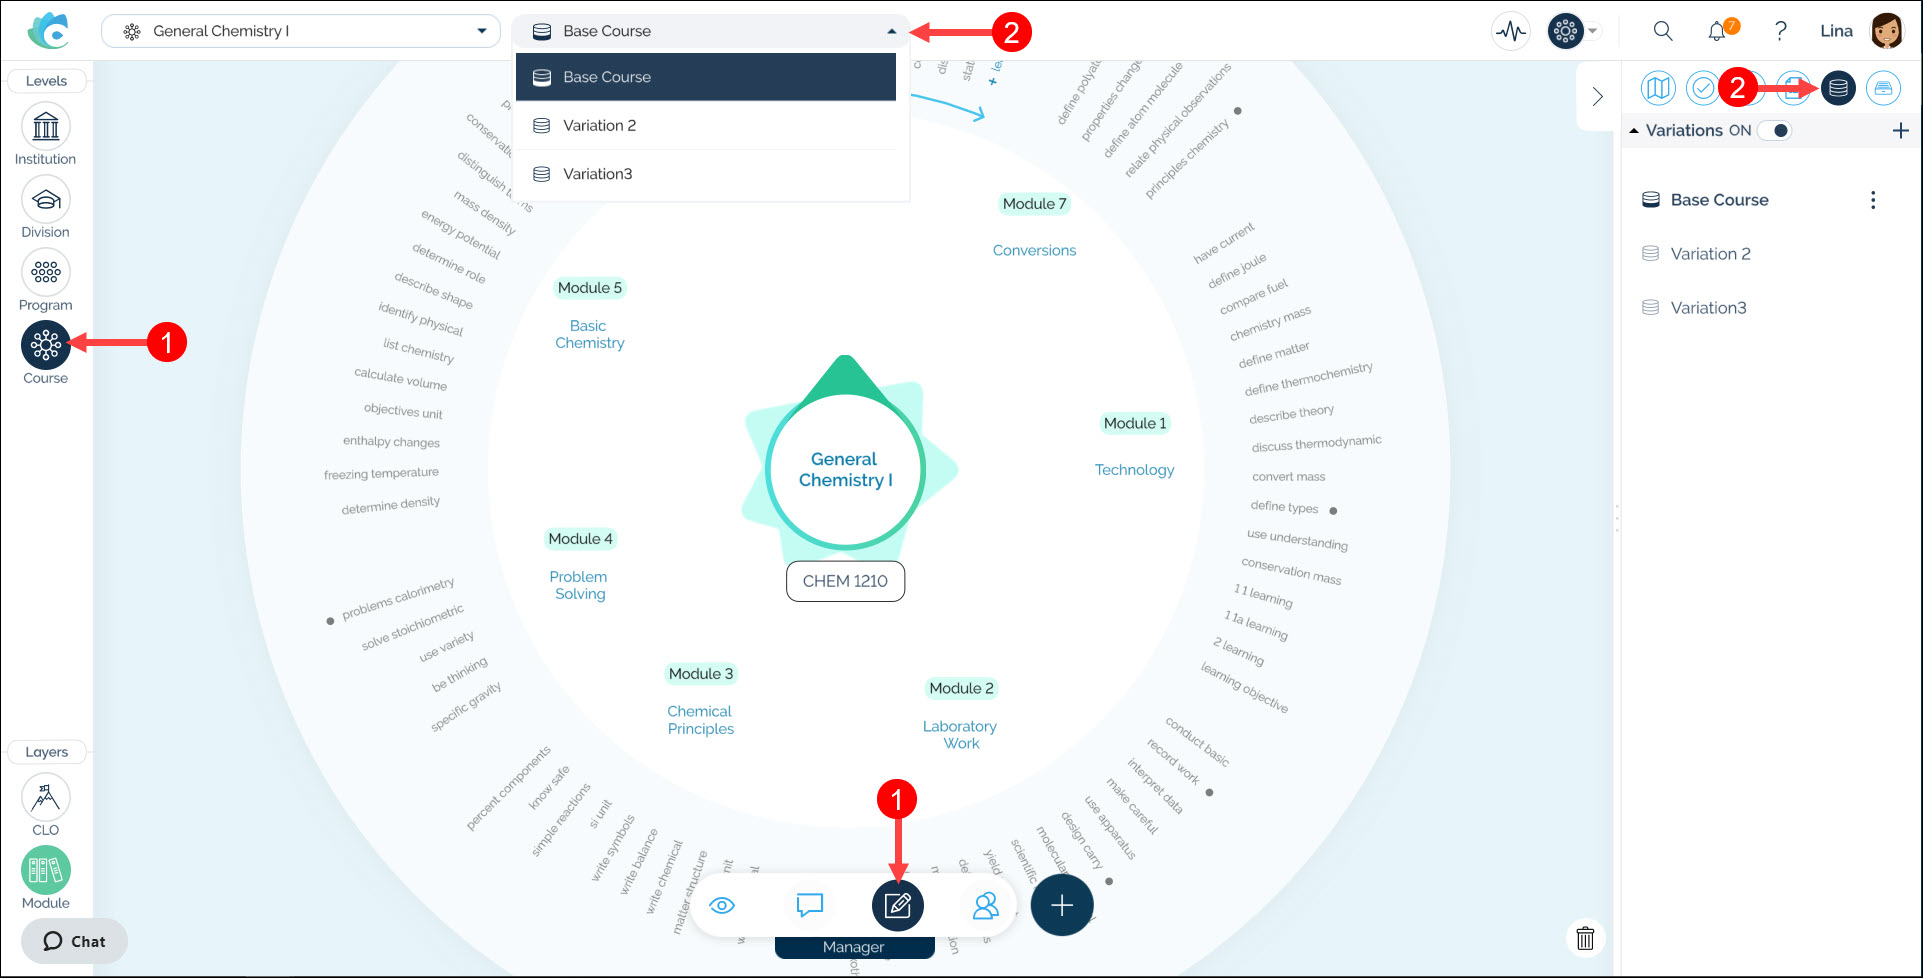Toggle the eye view mode icon

coord(722,906)
